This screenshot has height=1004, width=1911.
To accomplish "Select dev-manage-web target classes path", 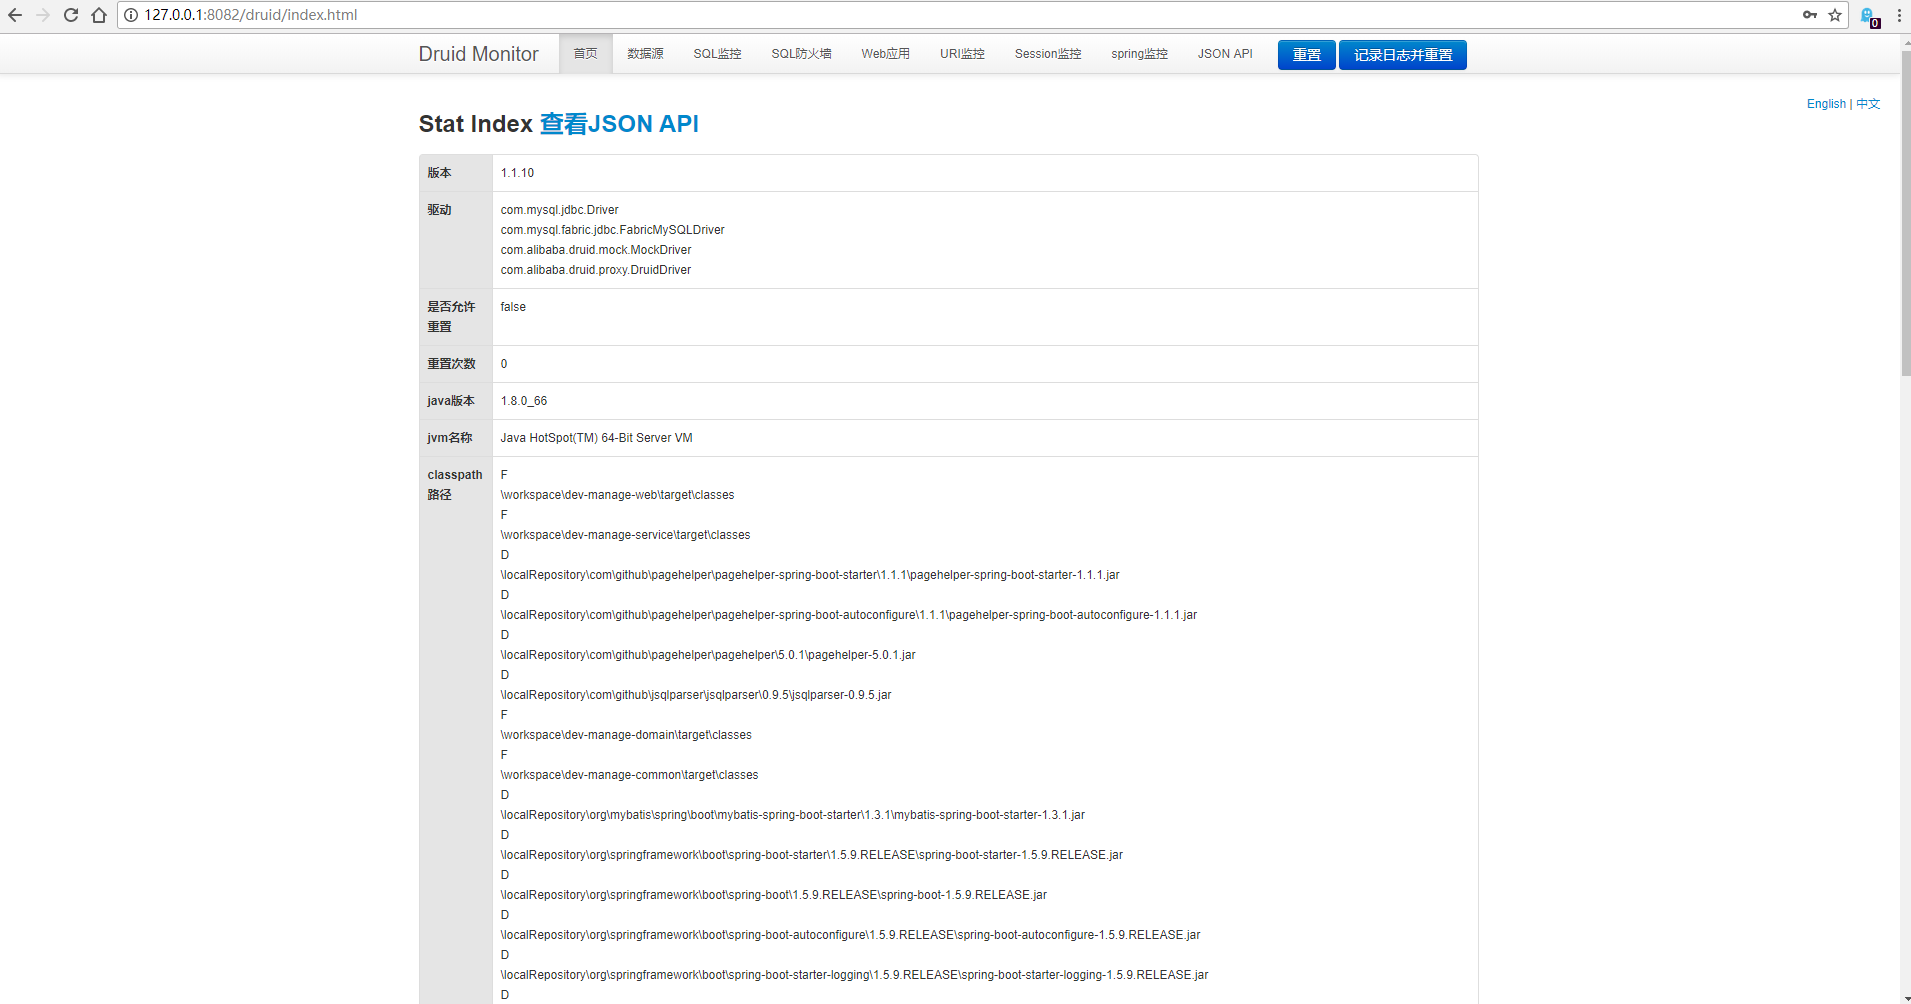I will tap(618, 495).
